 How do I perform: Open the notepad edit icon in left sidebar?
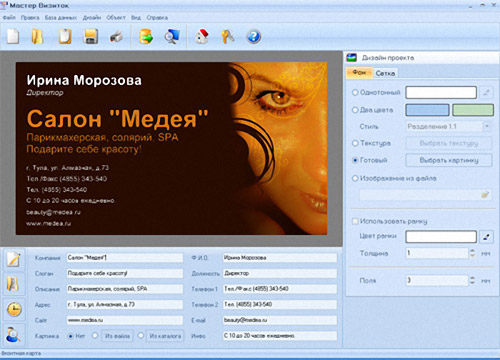tap(14, 259)
